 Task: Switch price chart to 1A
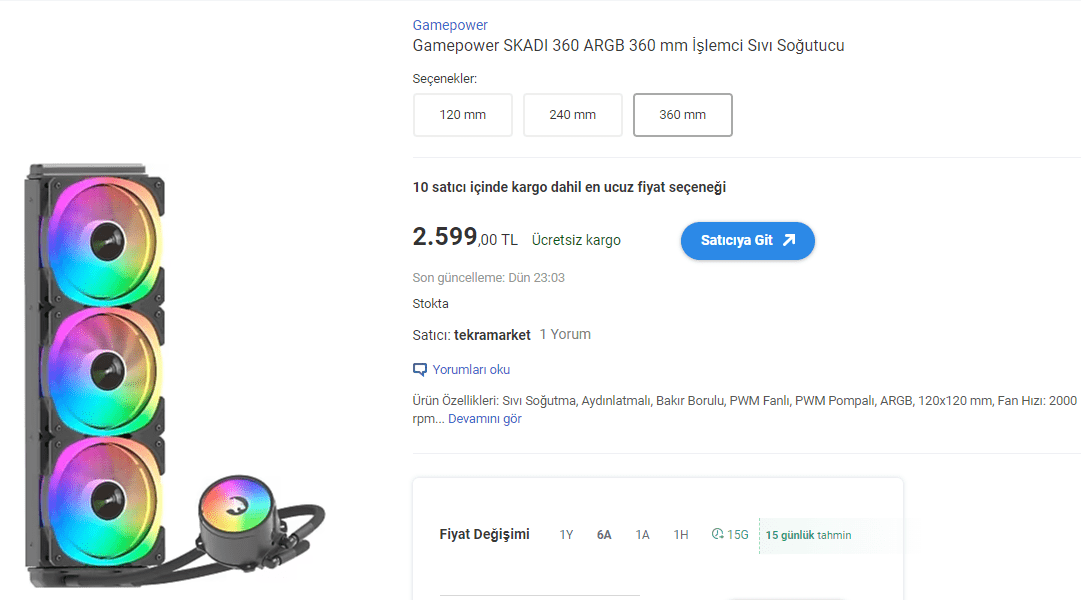tap(642, 534)
